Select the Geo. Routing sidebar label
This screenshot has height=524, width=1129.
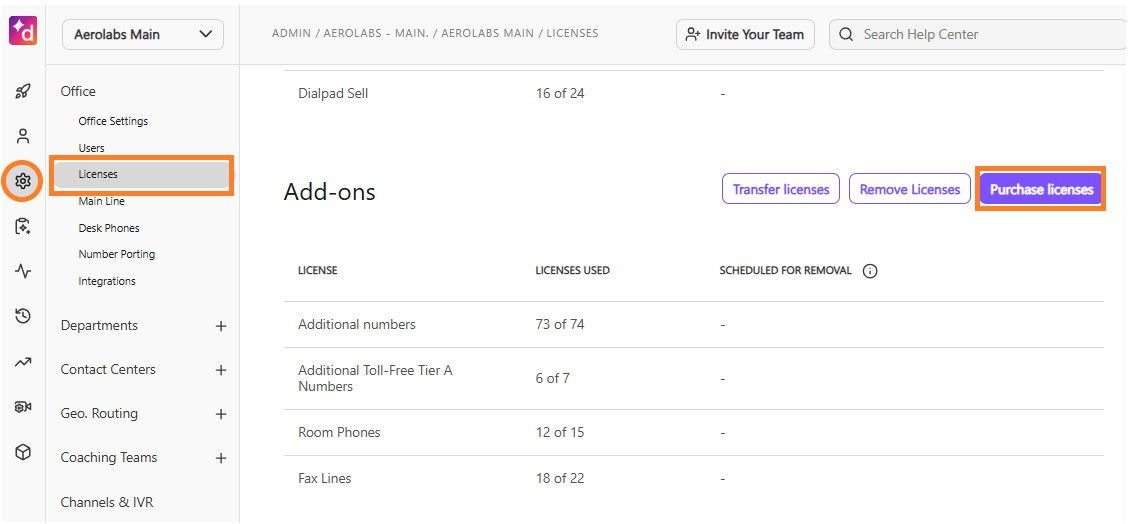coord(99,415)
